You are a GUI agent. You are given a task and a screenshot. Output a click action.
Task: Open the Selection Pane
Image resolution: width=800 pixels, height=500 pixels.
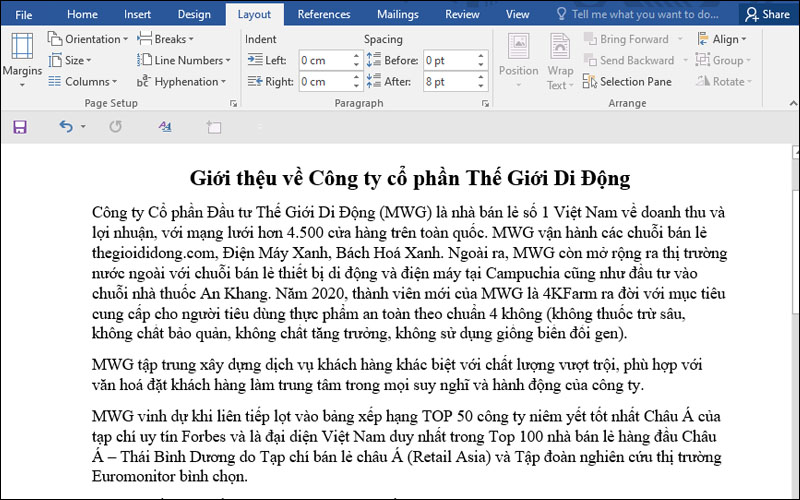628,82
